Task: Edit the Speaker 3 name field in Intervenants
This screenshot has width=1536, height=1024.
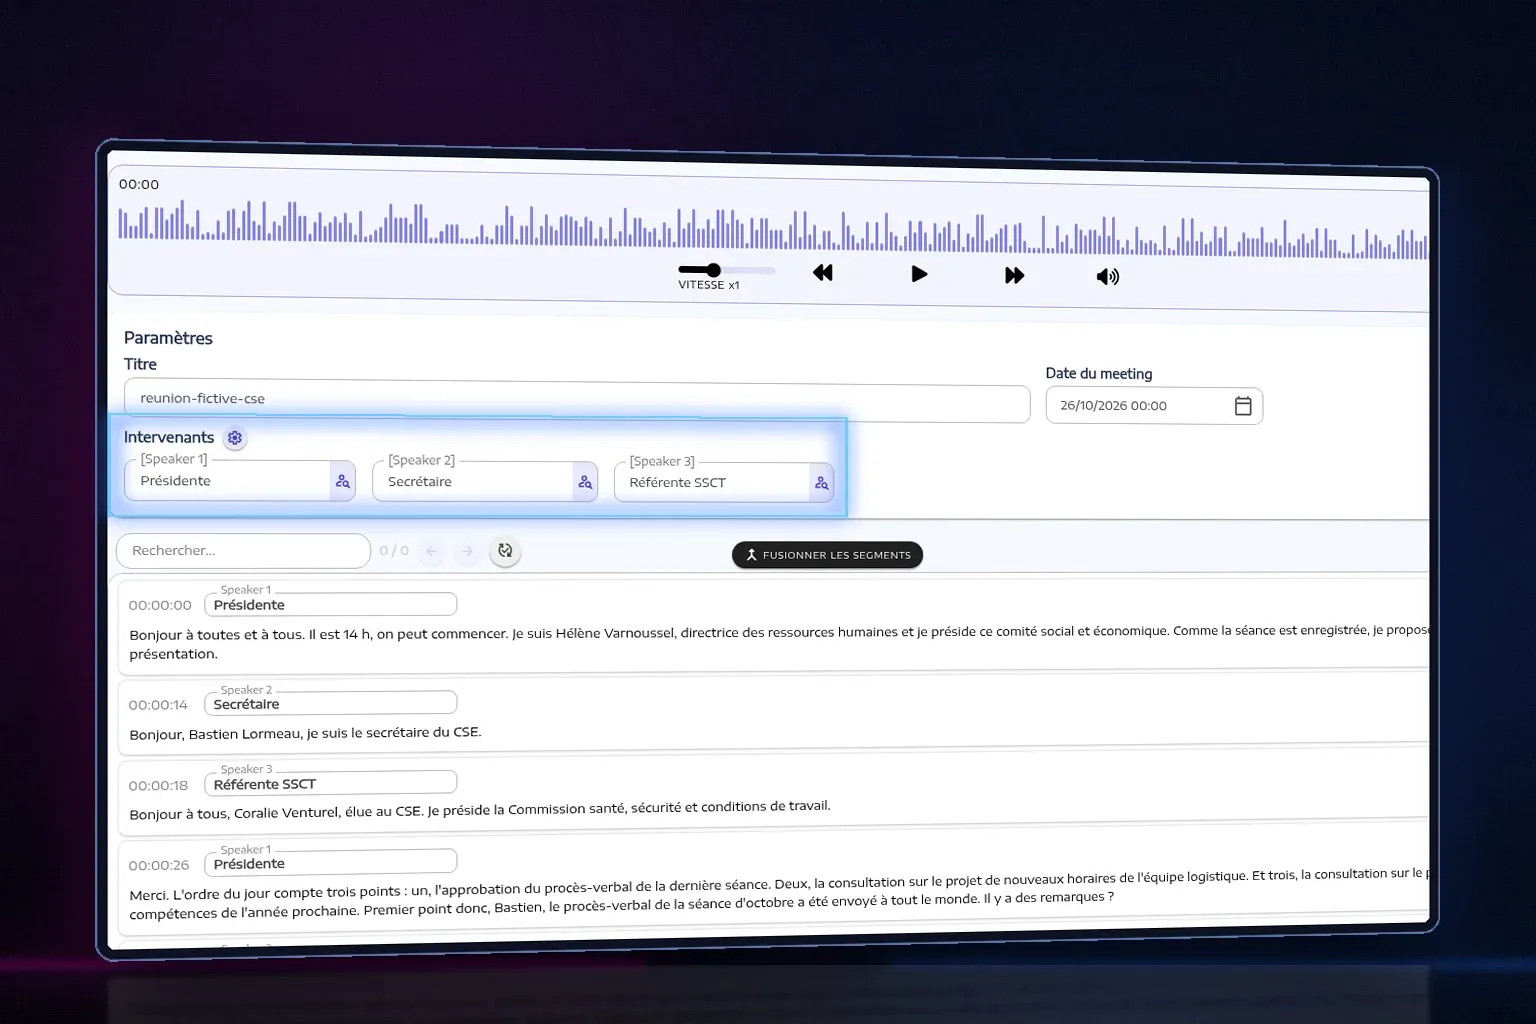Action: [x=724, y=483]
